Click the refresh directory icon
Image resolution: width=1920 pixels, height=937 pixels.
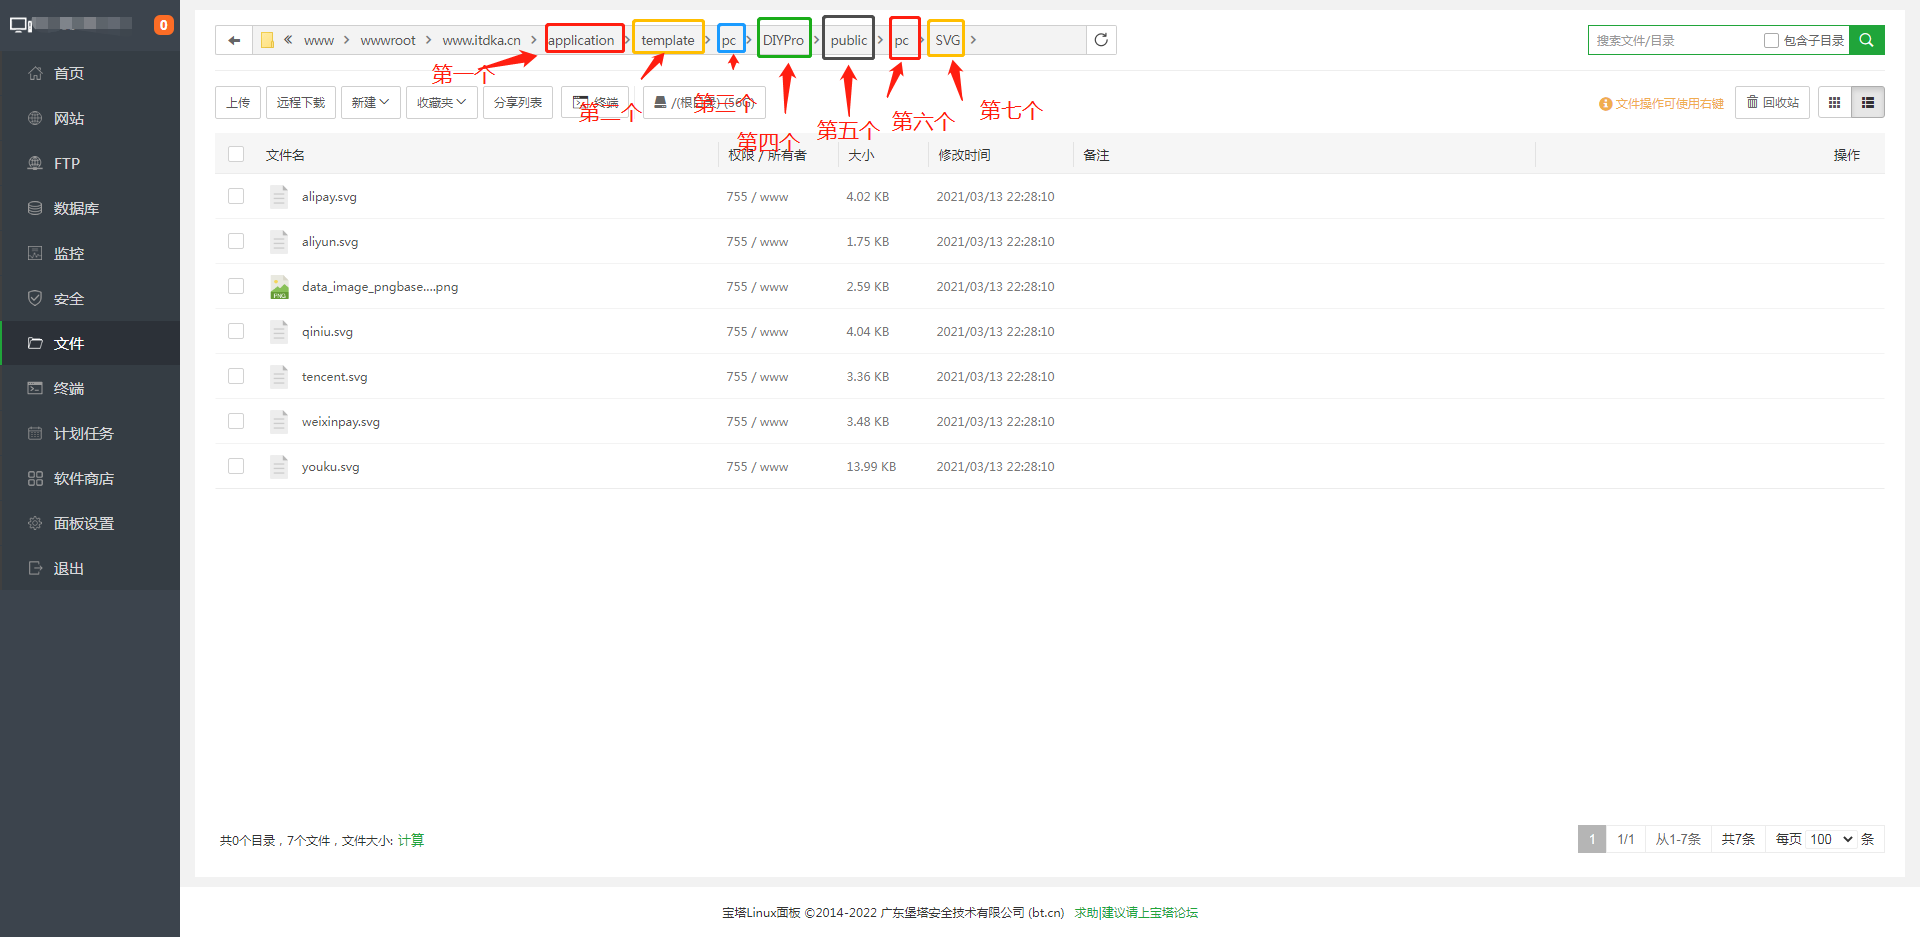[1101, 40]
